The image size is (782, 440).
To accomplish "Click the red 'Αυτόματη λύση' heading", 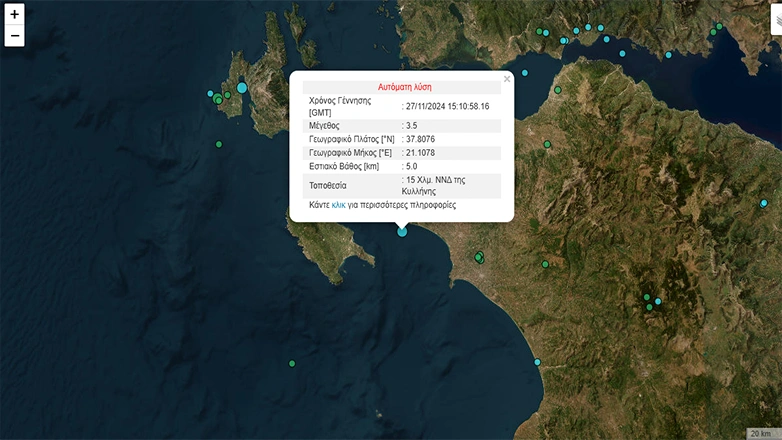I will pos(405,87).
